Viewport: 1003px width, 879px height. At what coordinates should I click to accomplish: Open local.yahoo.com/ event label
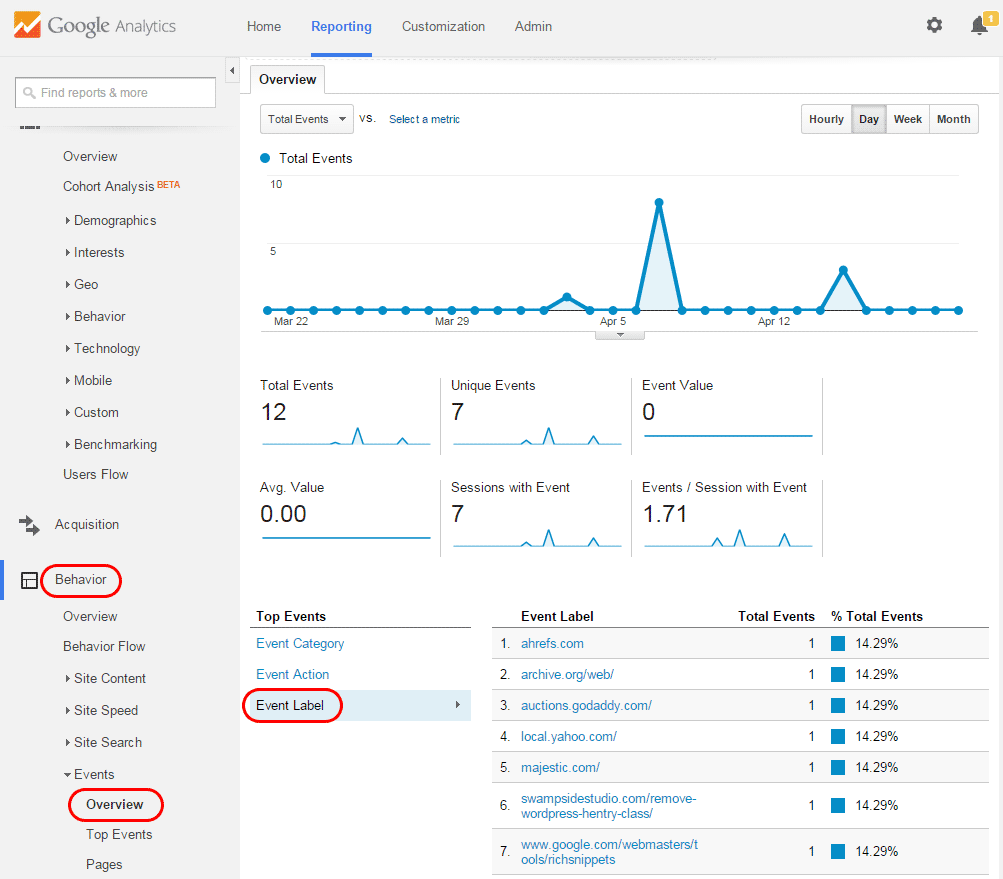[569, 736]
